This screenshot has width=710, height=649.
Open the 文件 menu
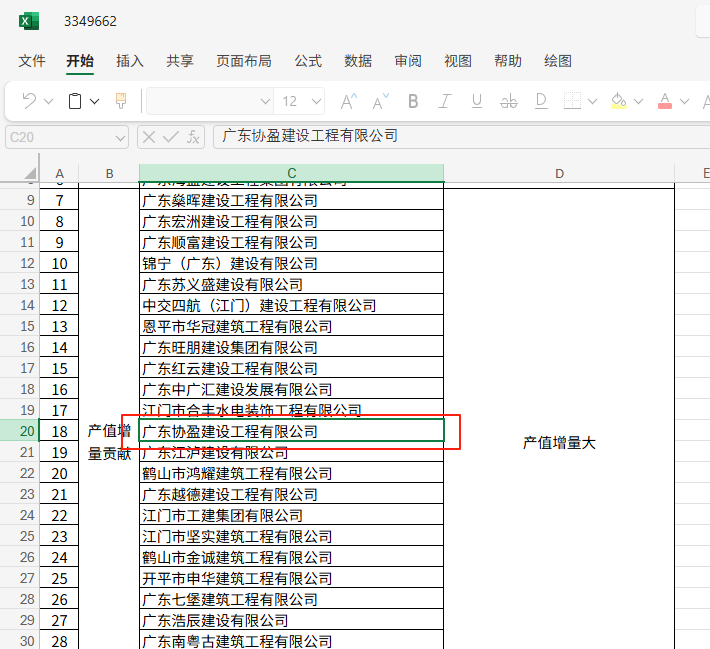(x=32, y=61)
